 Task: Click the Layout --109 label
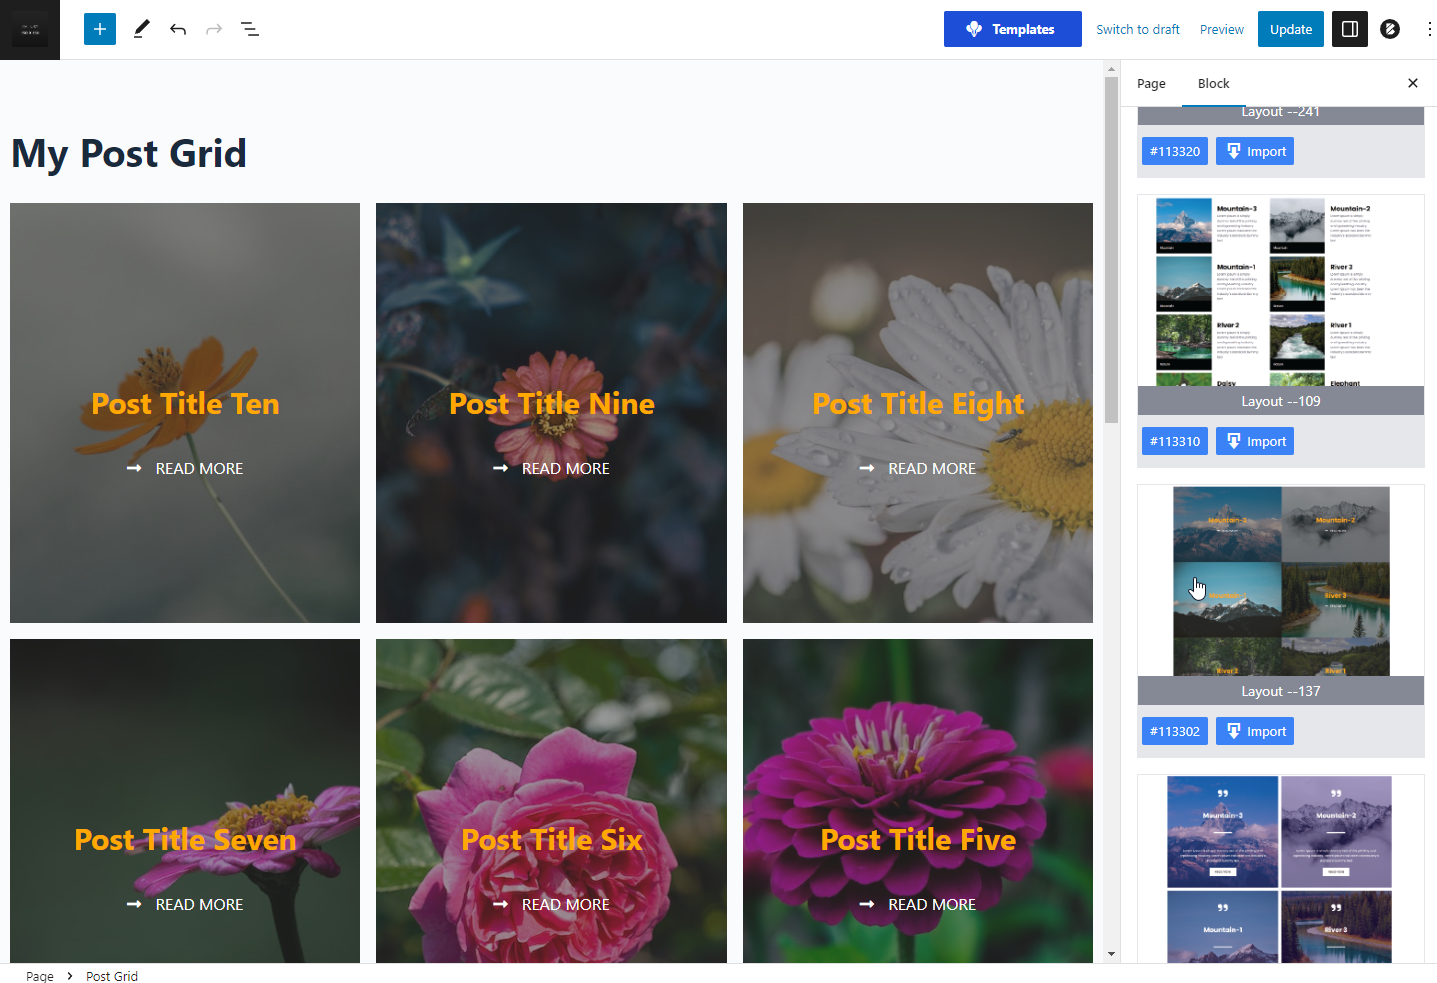point(1281,401)
